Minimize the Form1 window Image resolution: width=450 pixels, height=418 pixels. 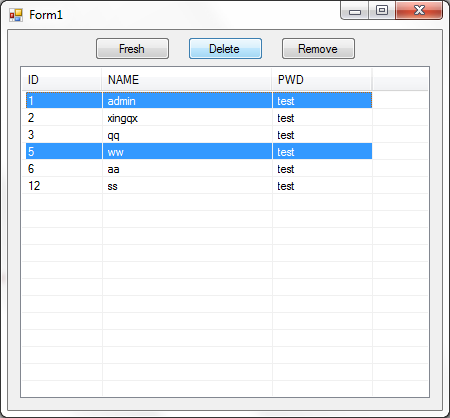click(355, 11)
